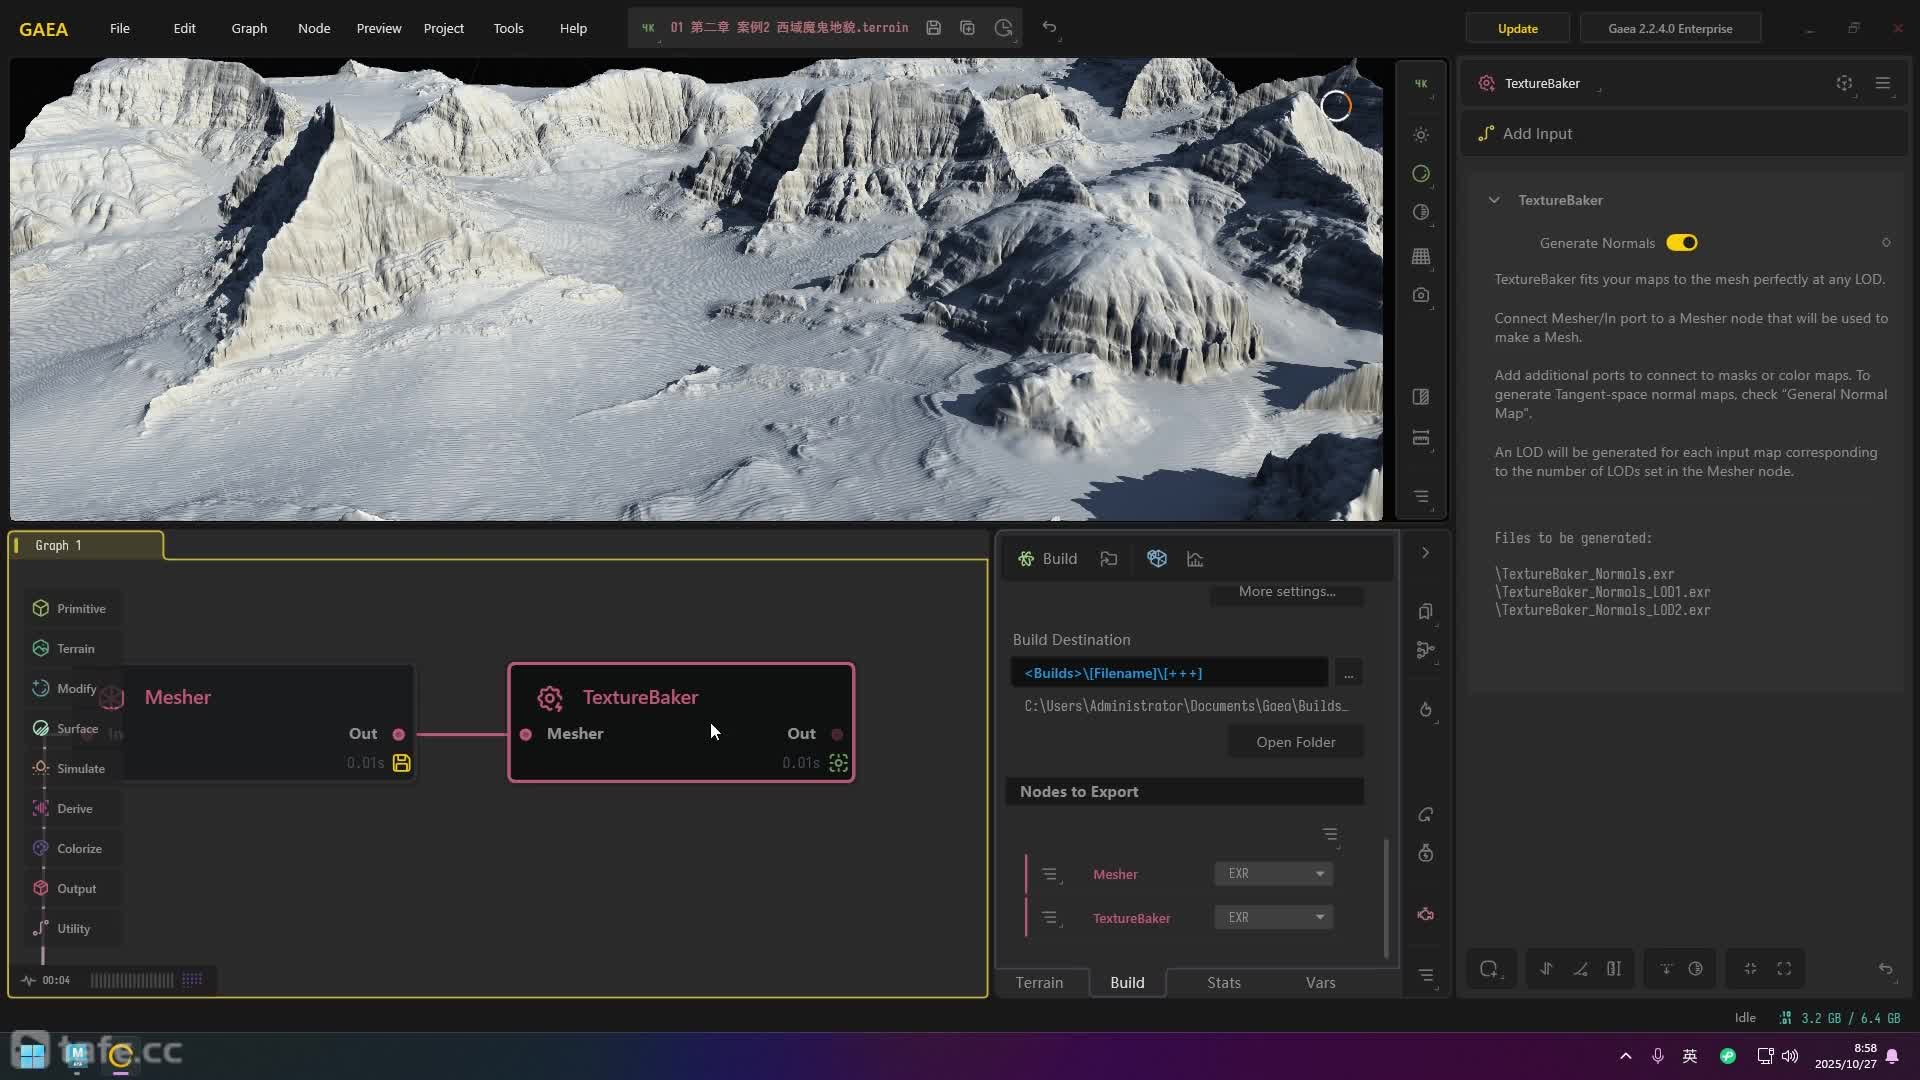Click the Add Input icon
Screen dimensions: 1920x1080
(x=1486, y=134)
